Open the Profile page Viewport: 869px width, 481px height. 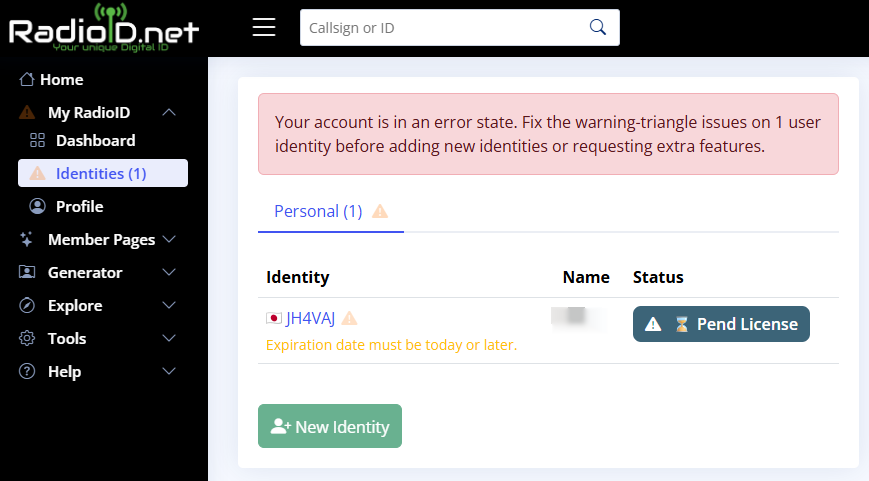tap(79, 207)
